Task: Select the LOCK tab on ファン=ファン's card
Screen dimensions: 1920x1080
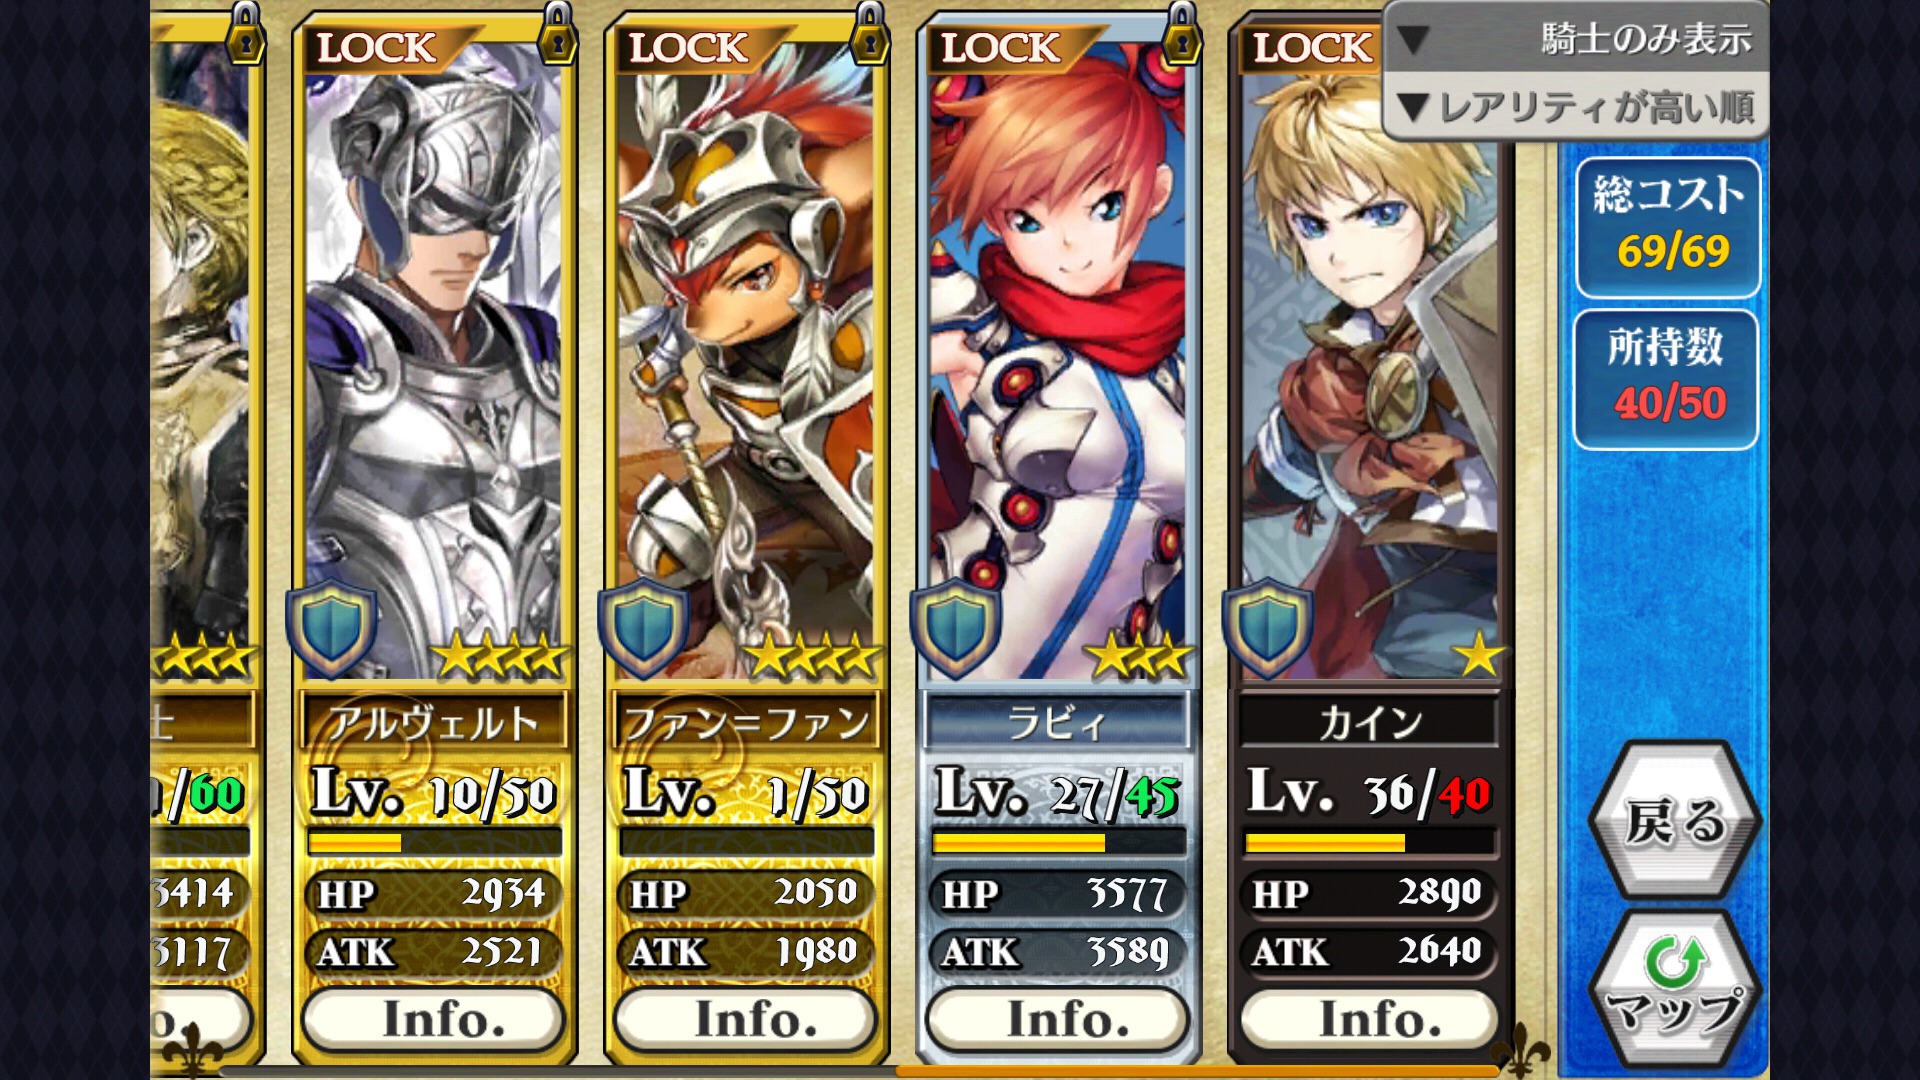Action: 690,47
